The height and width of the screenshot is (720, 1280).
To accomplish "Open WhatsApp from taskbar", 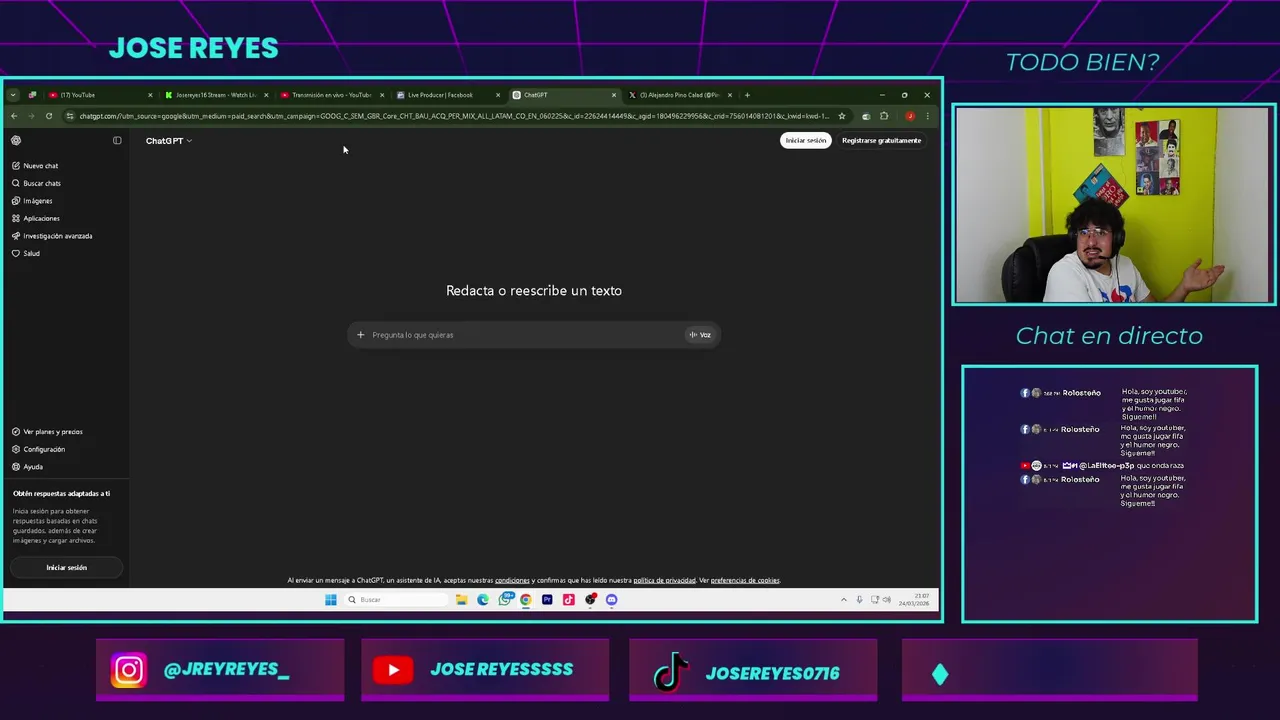I will (505, 600).
